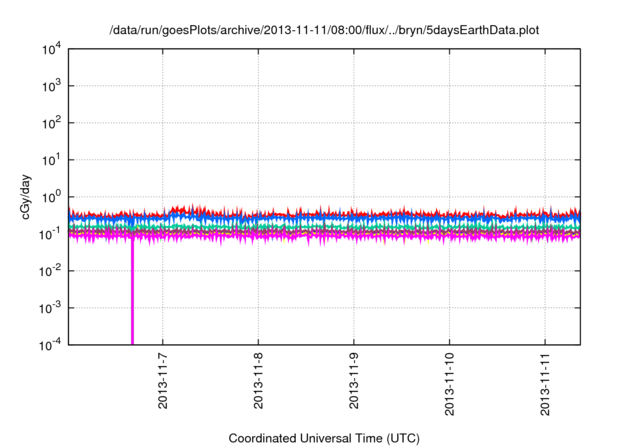
Task: Click the 10^0 y-axis tick label
Action: click(x=51, y=197)
